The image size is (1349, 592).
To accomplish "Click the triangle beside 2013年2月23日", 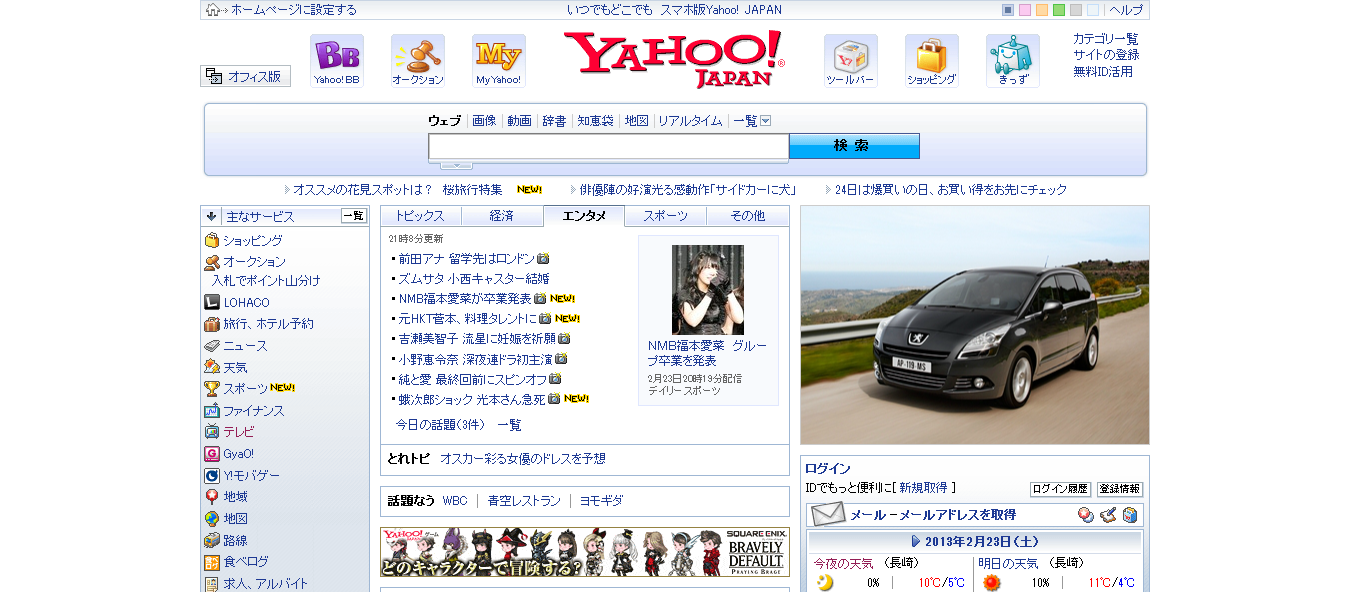I will coord(916,541).
